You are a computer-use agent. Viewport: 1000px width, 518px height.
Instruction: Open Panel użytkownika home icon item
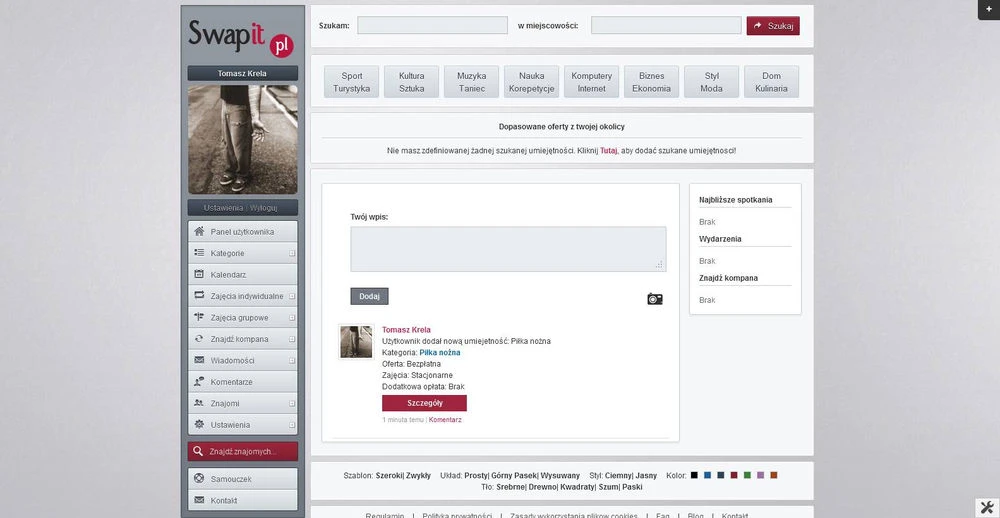click(x=242, y=232)
